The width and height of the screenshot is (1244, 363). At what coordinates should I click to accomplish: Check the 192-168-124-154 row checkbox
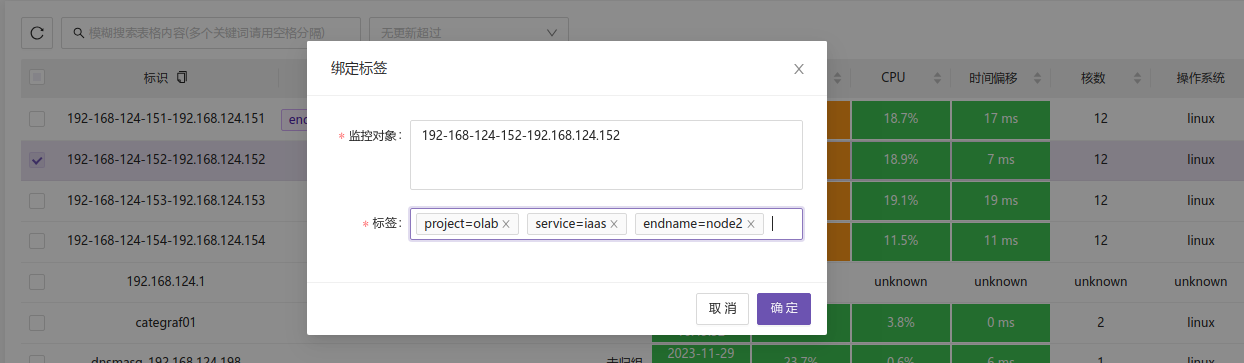tap(37, 241)
